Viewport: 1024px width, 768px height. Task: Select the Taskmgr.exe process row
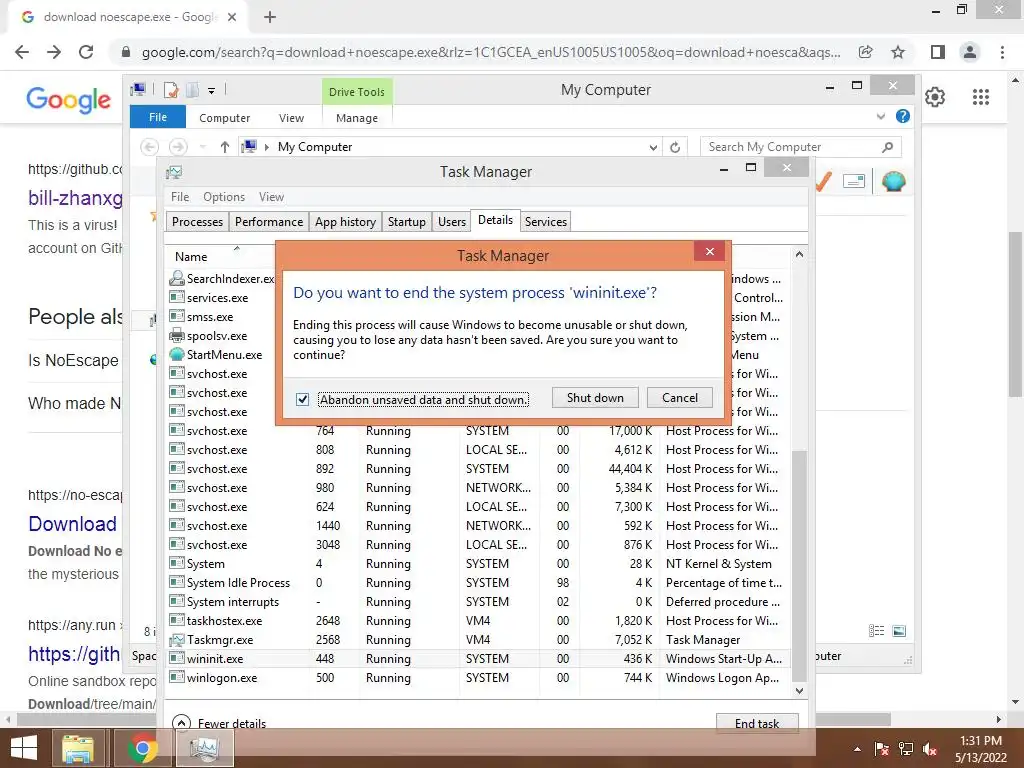coord(478,640)
